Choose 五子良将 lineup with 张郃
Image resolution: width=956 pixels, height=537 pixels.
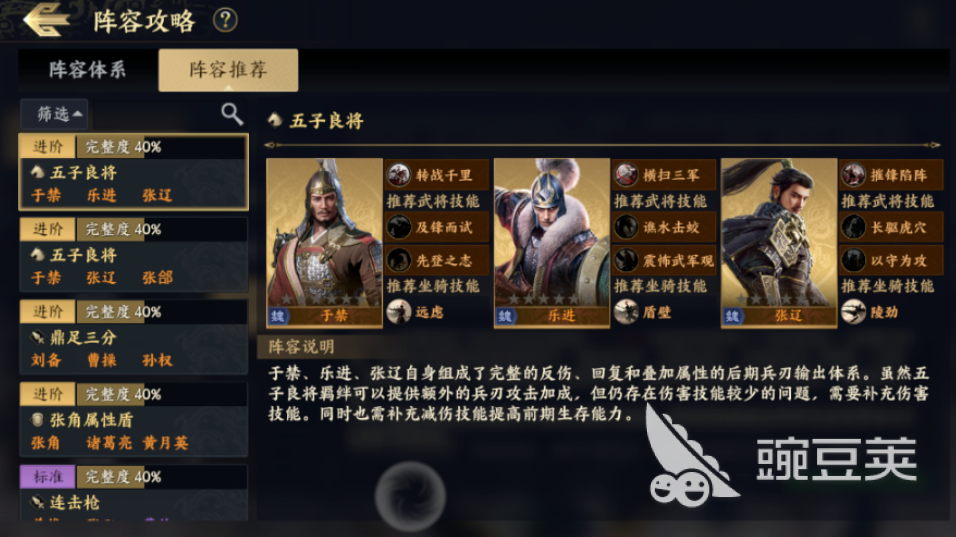pyautogui.click(x=134, y=254)
